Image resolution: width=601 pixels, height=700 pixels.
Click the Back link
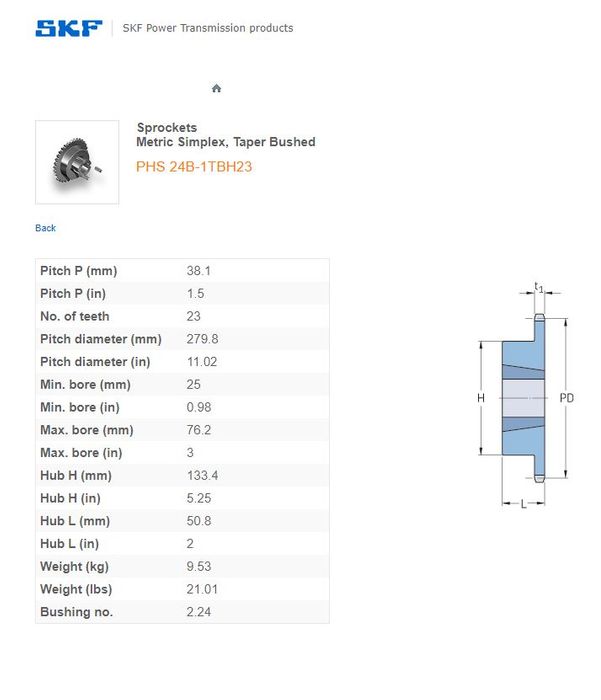[46, 228]
